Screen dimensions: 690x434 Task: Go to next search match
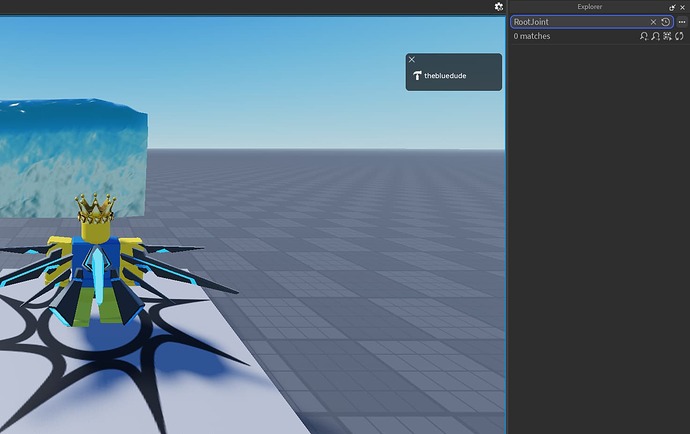(655, 36)
